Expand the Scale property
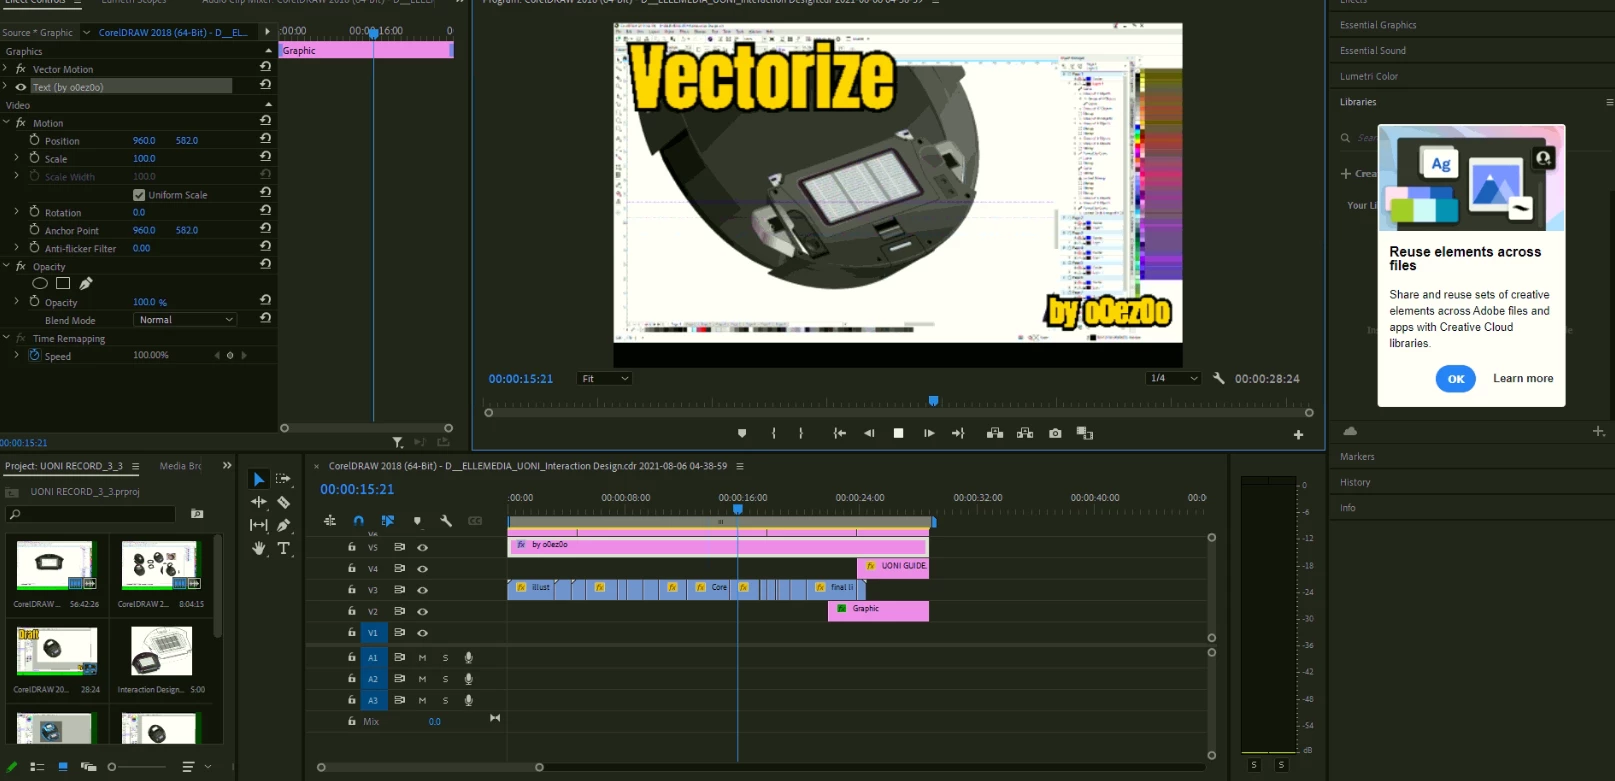 tap(16, 158)
